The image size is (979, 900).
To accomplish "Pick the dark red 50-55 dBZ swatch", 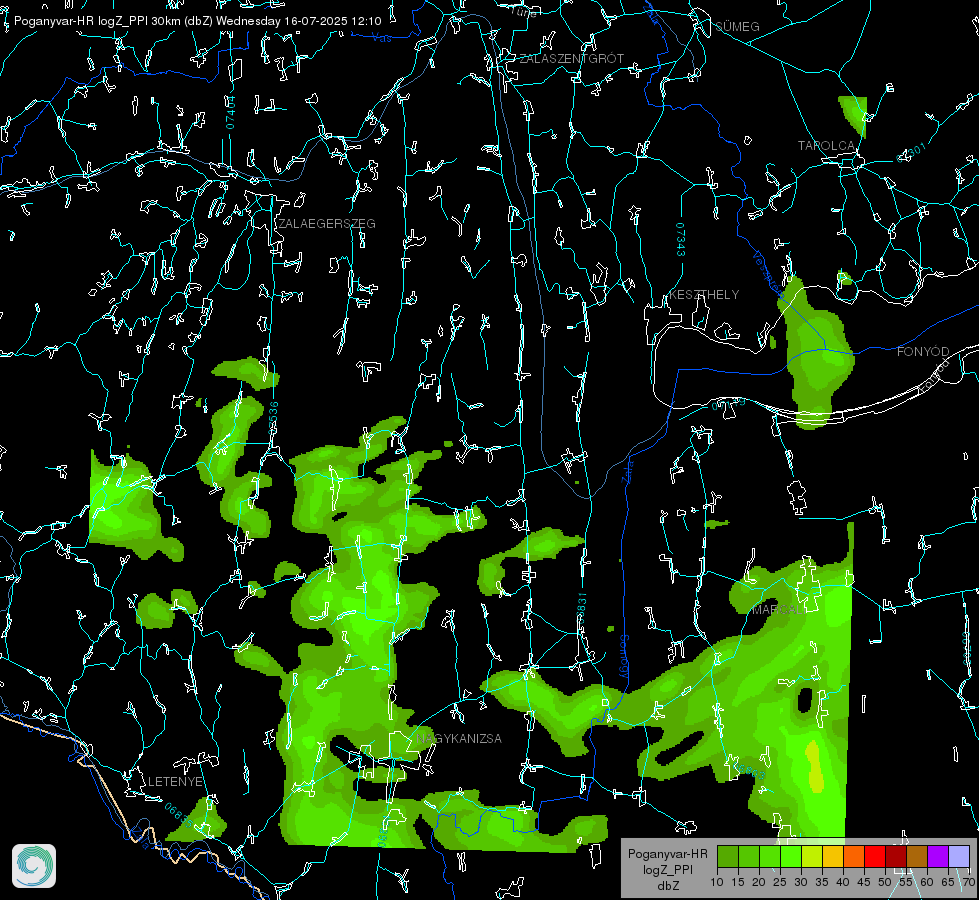I will click(x=896, y=856).
